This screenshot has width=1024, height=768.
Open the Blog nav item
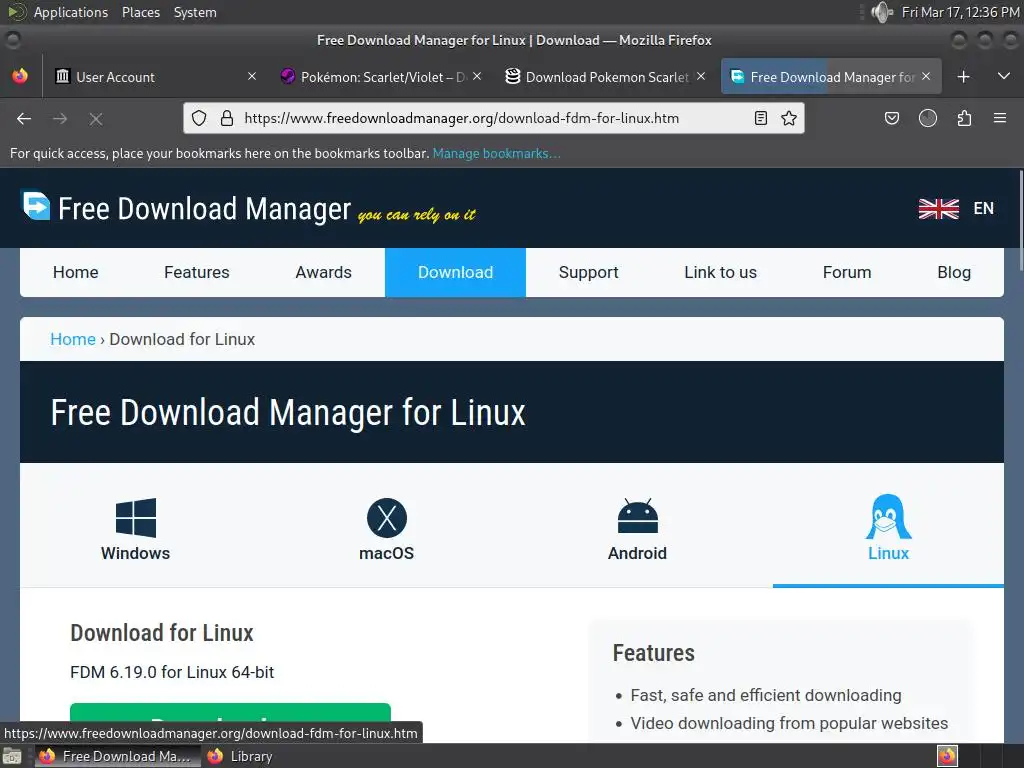954,272
